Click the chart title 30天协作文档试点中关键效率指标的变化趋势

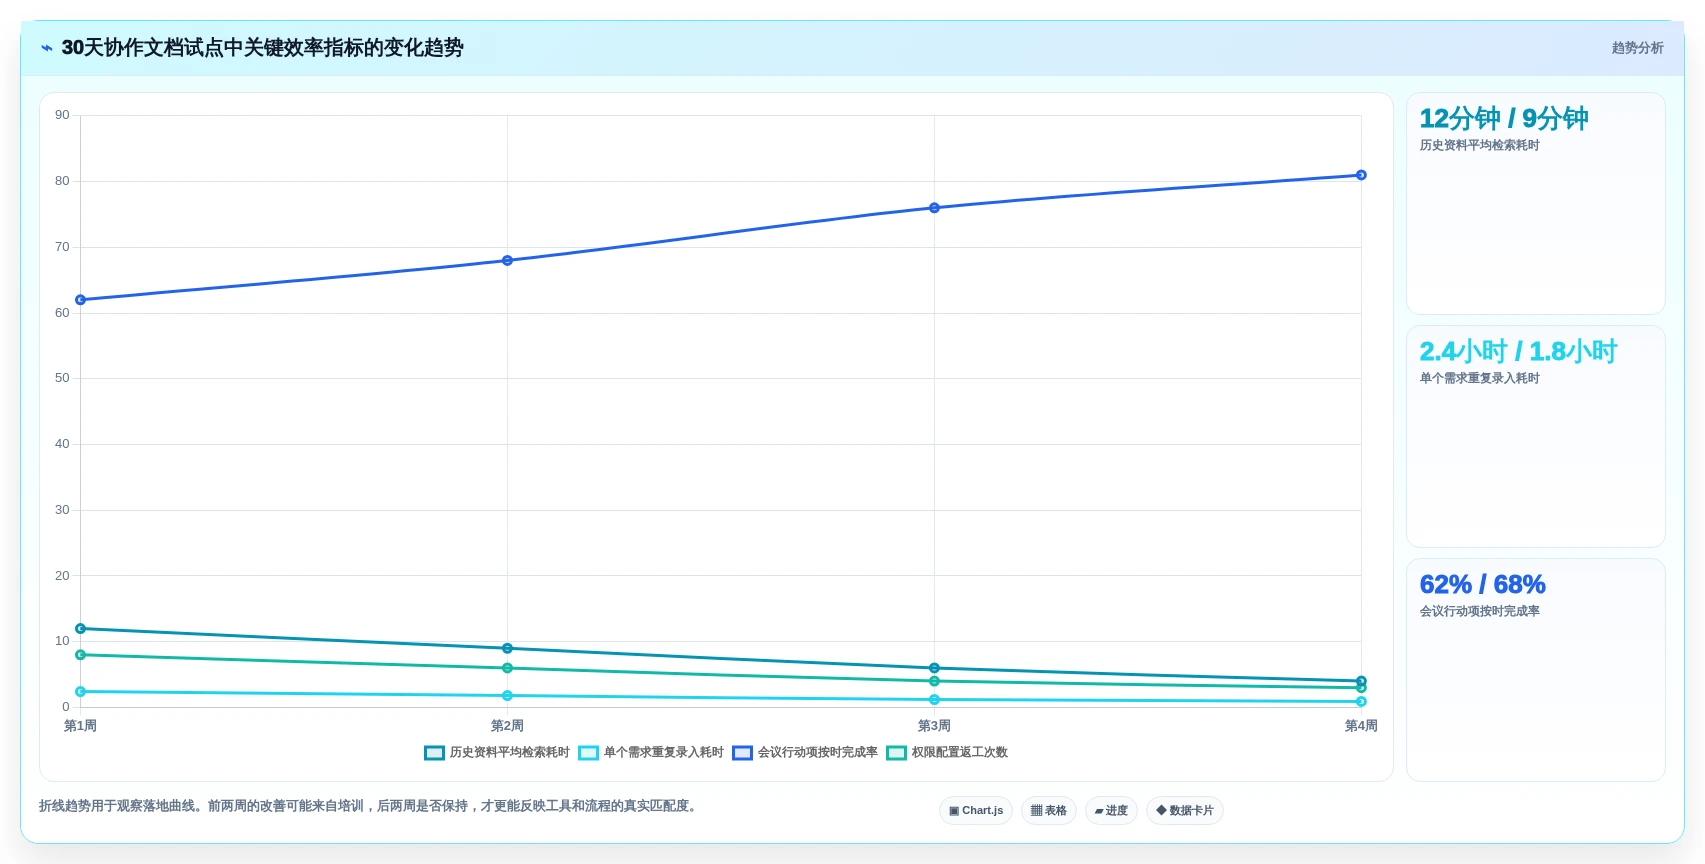click(262, 48)
